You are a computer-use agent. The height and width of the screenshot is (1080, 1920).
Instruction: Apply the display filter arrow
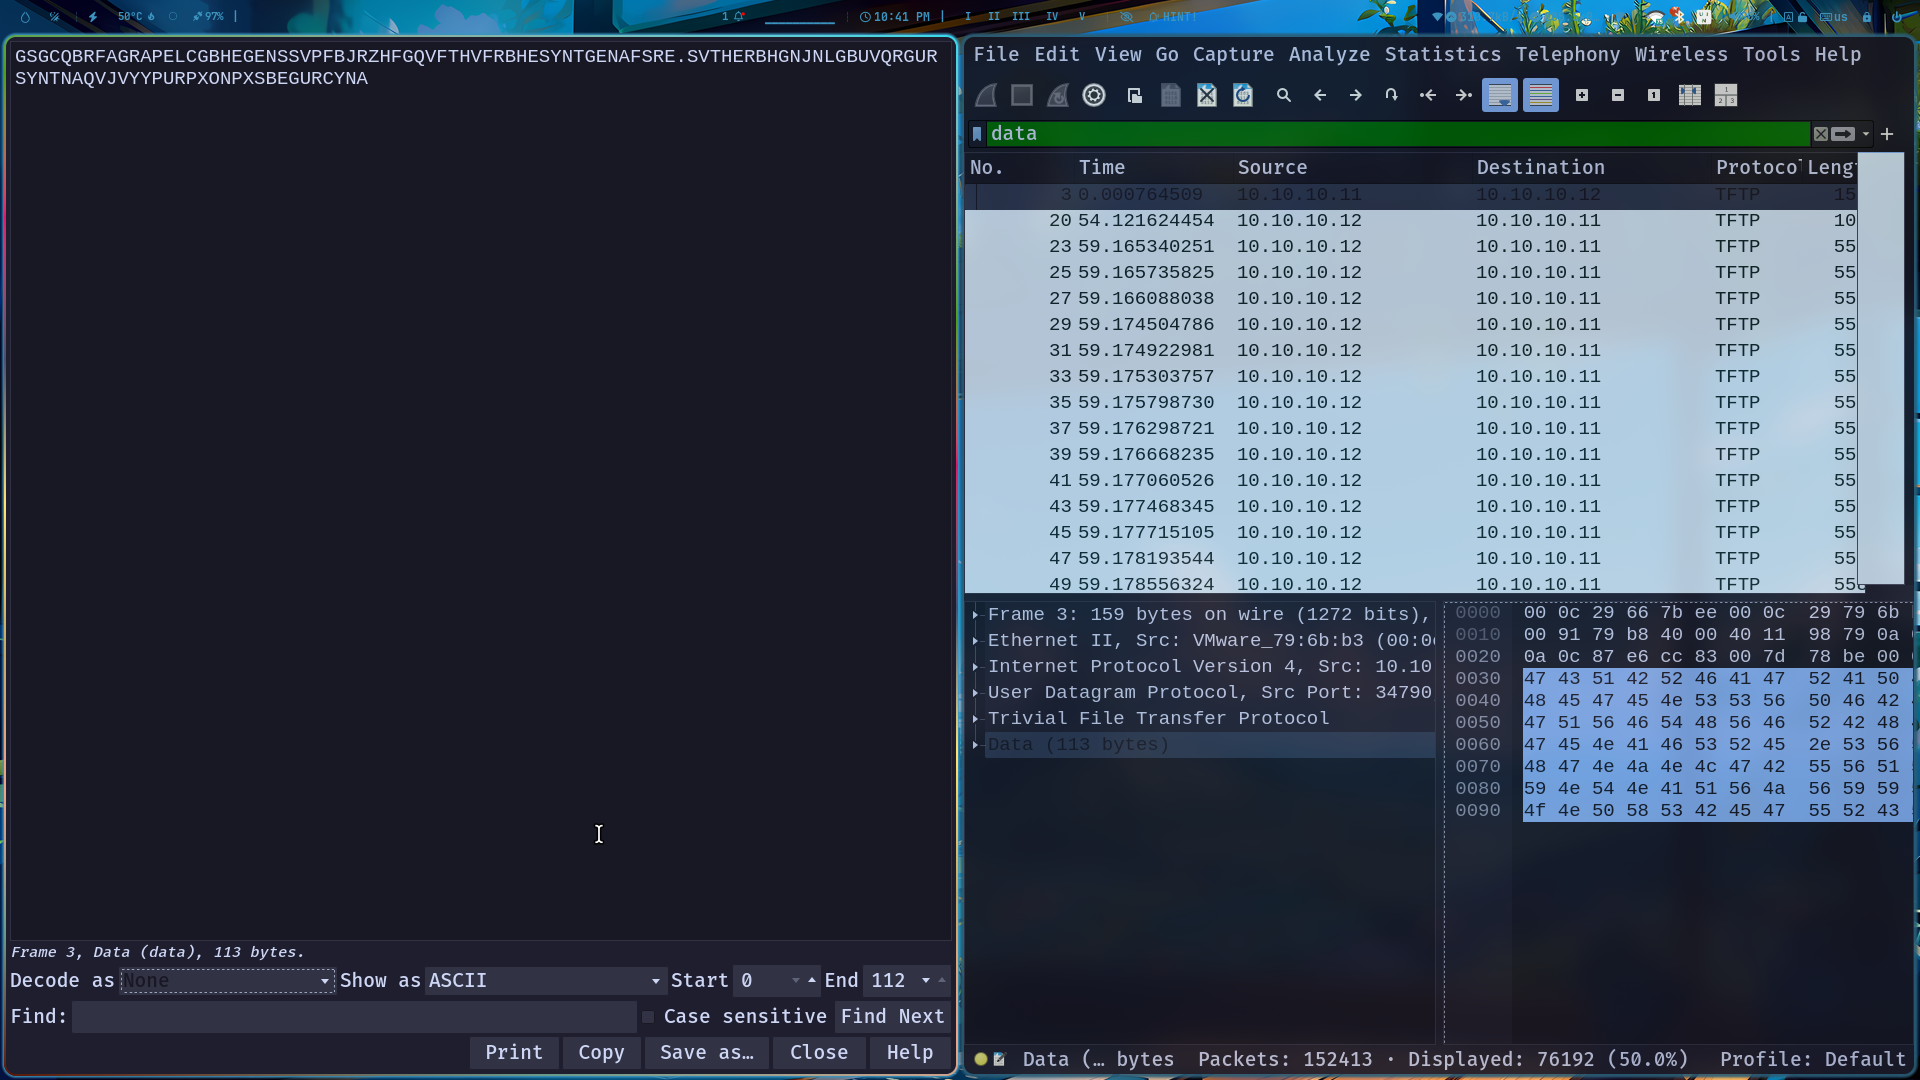1843,134
